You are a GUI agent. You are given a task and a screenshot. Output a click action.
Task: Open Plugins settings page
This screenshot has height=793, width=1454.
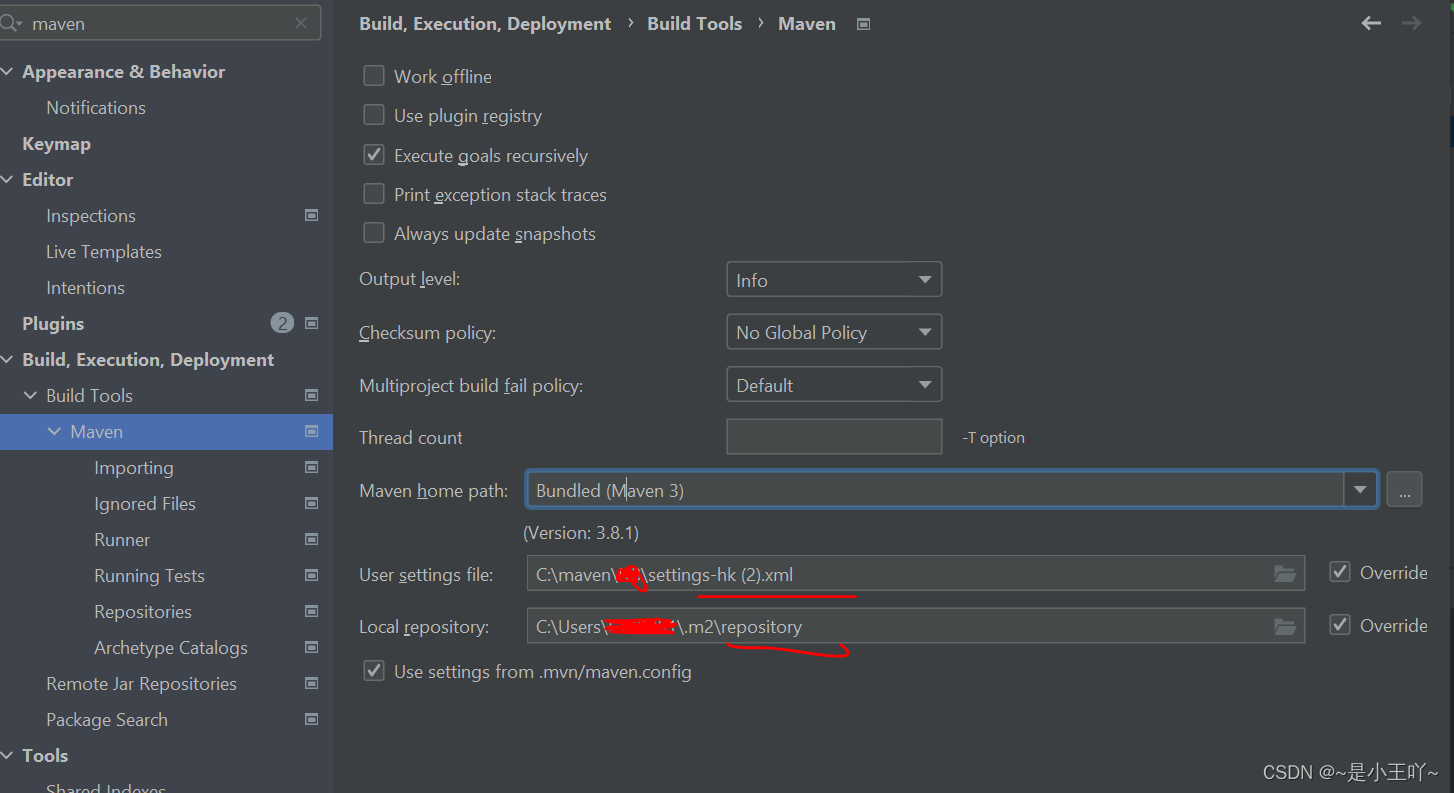tap(53, 323)
